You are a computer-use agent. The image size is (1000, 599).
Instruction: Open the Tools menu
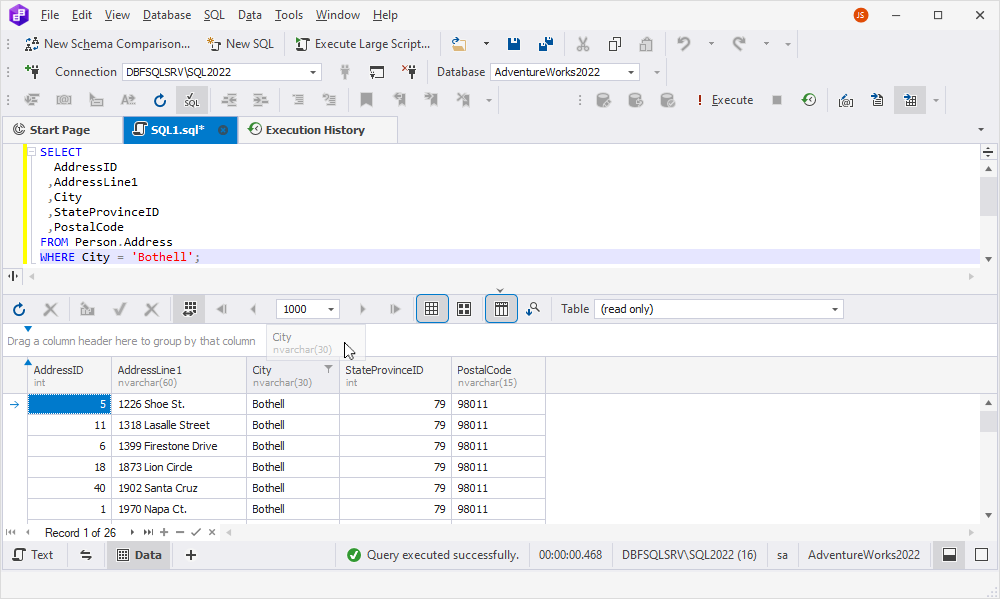[288, 15]
